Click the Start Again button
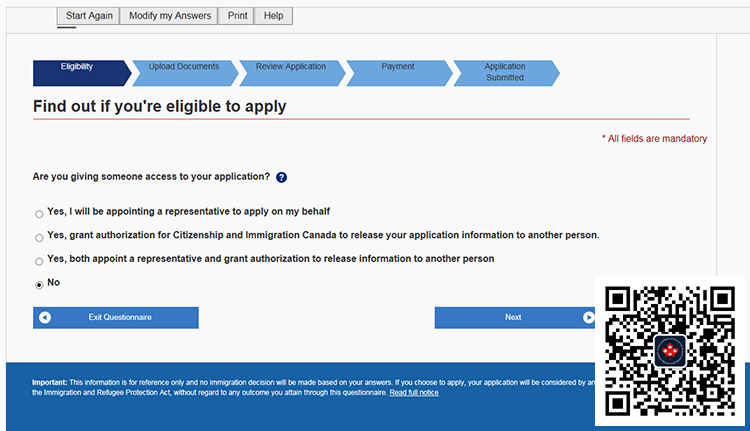Image resolution: width=750 pixels, height=431 pixels. coord(88,16)
